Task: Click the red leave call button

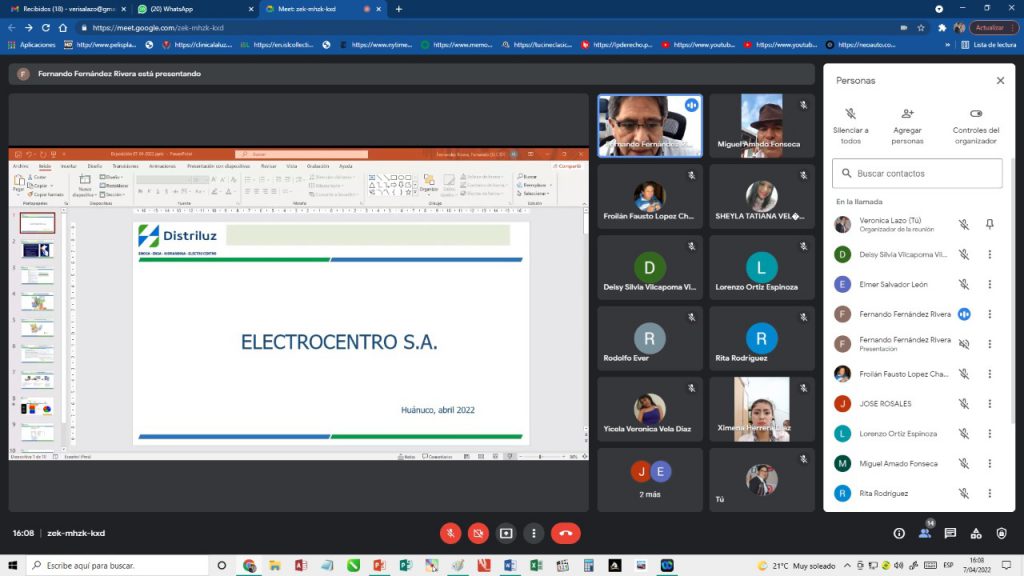Action: [565, 533]
